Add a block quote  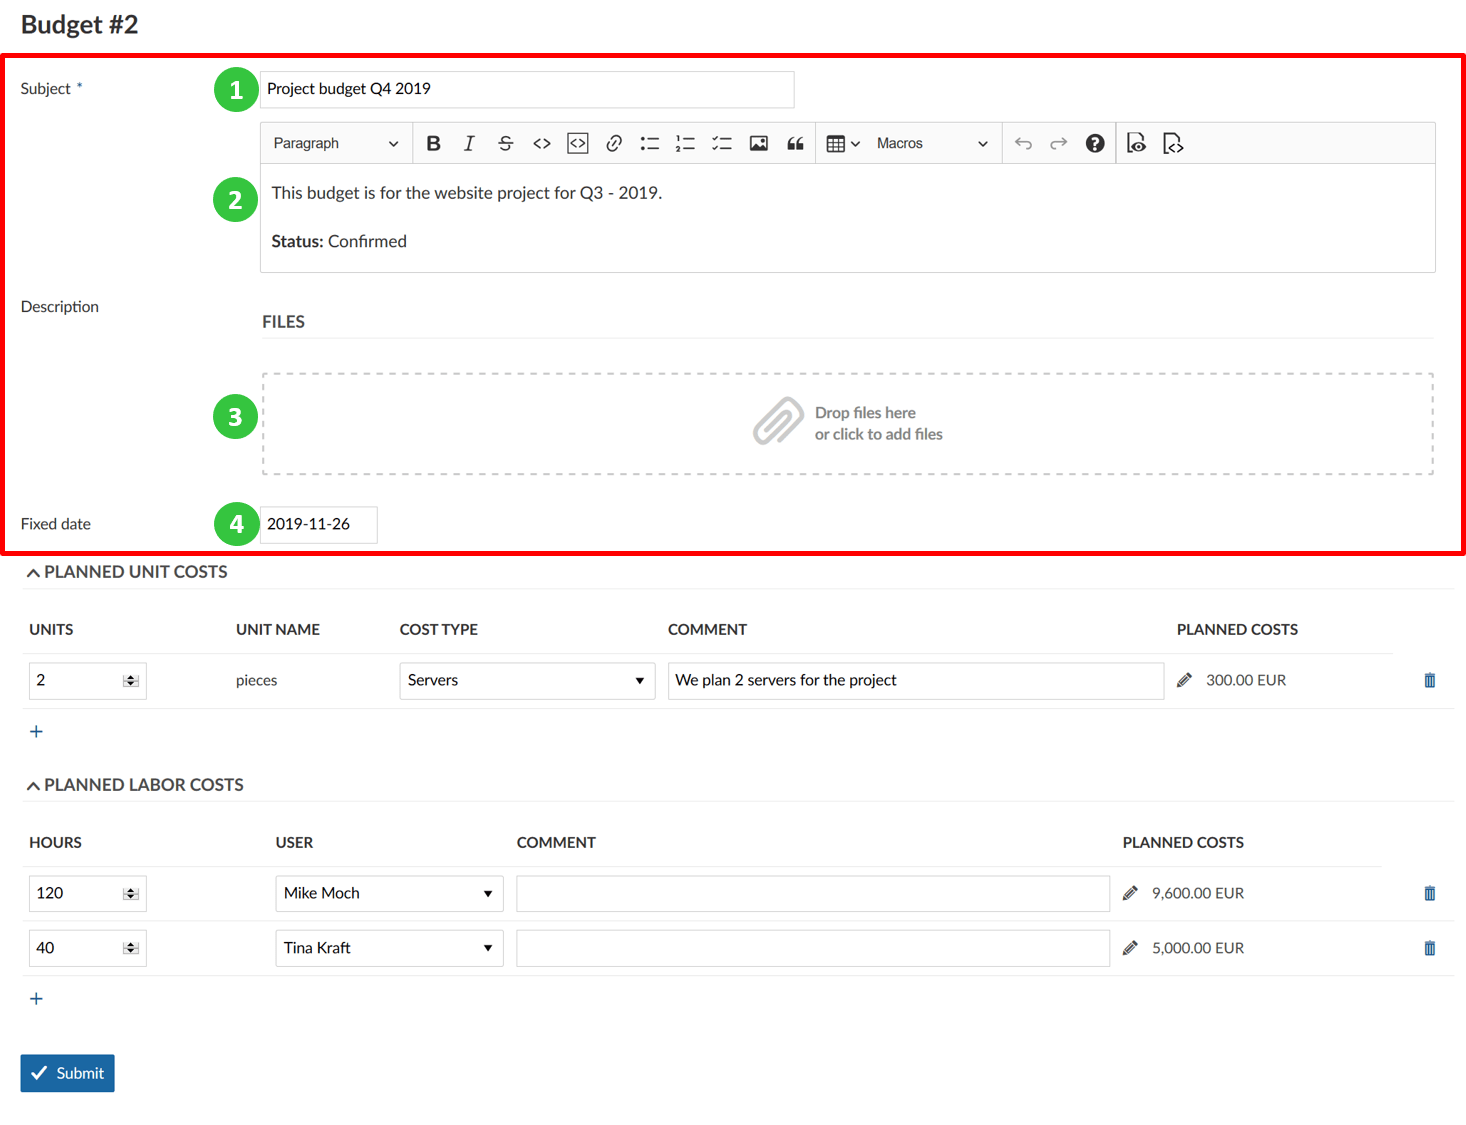click(x=795, y=144)
